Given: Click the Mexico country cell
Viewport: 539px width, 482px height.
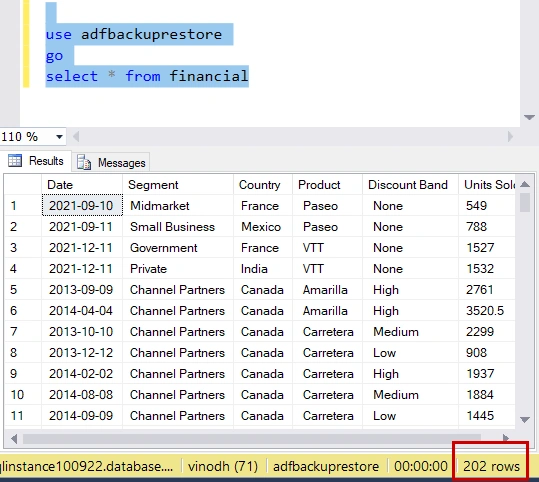Looking at the screenshot, I should tap(263, 227).
